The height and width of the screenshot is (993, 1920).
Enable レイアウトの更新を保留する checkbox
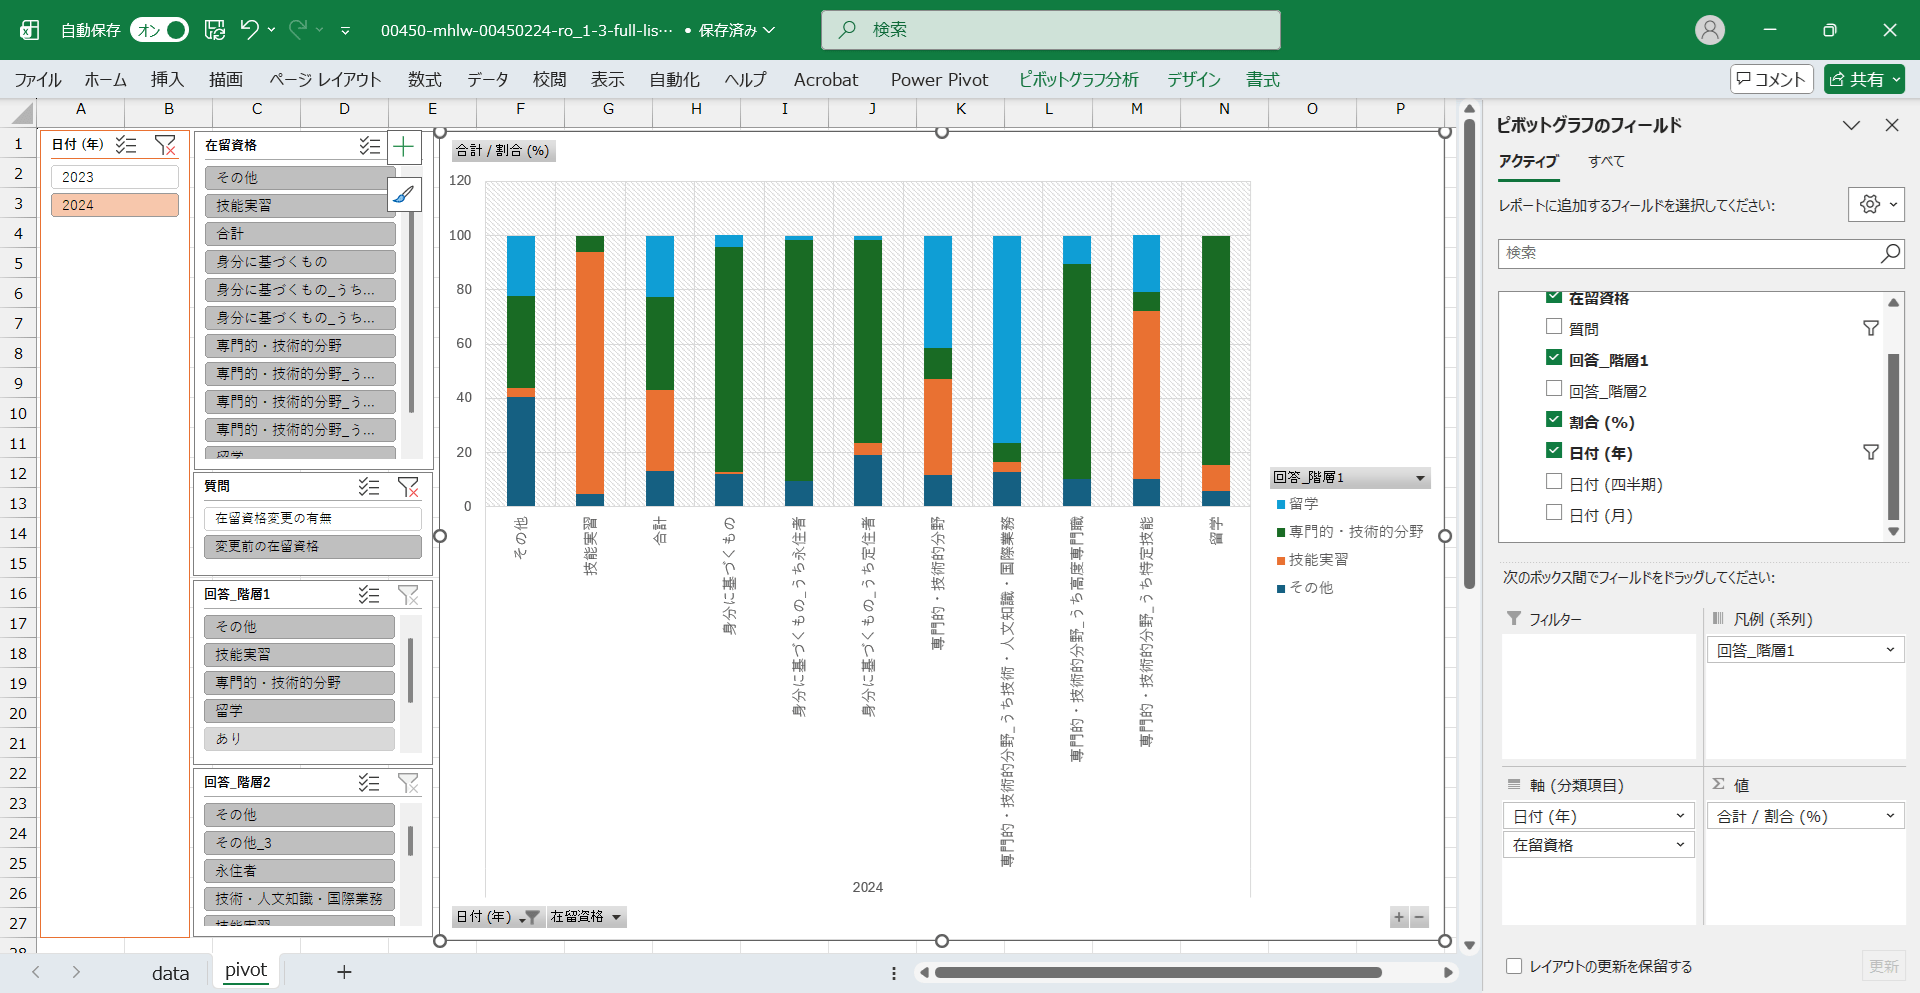click(1514, 966)
